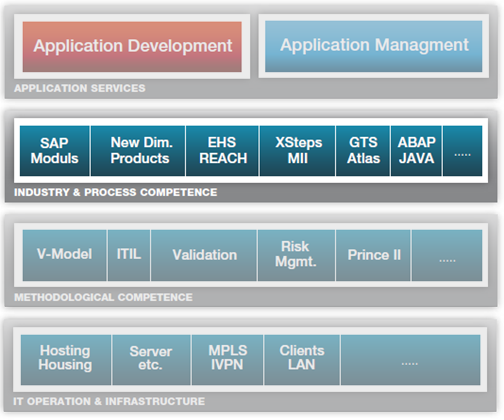Select the V-Model tile
Viewport: 504px width, 420px height.
[x=65, y=255]
